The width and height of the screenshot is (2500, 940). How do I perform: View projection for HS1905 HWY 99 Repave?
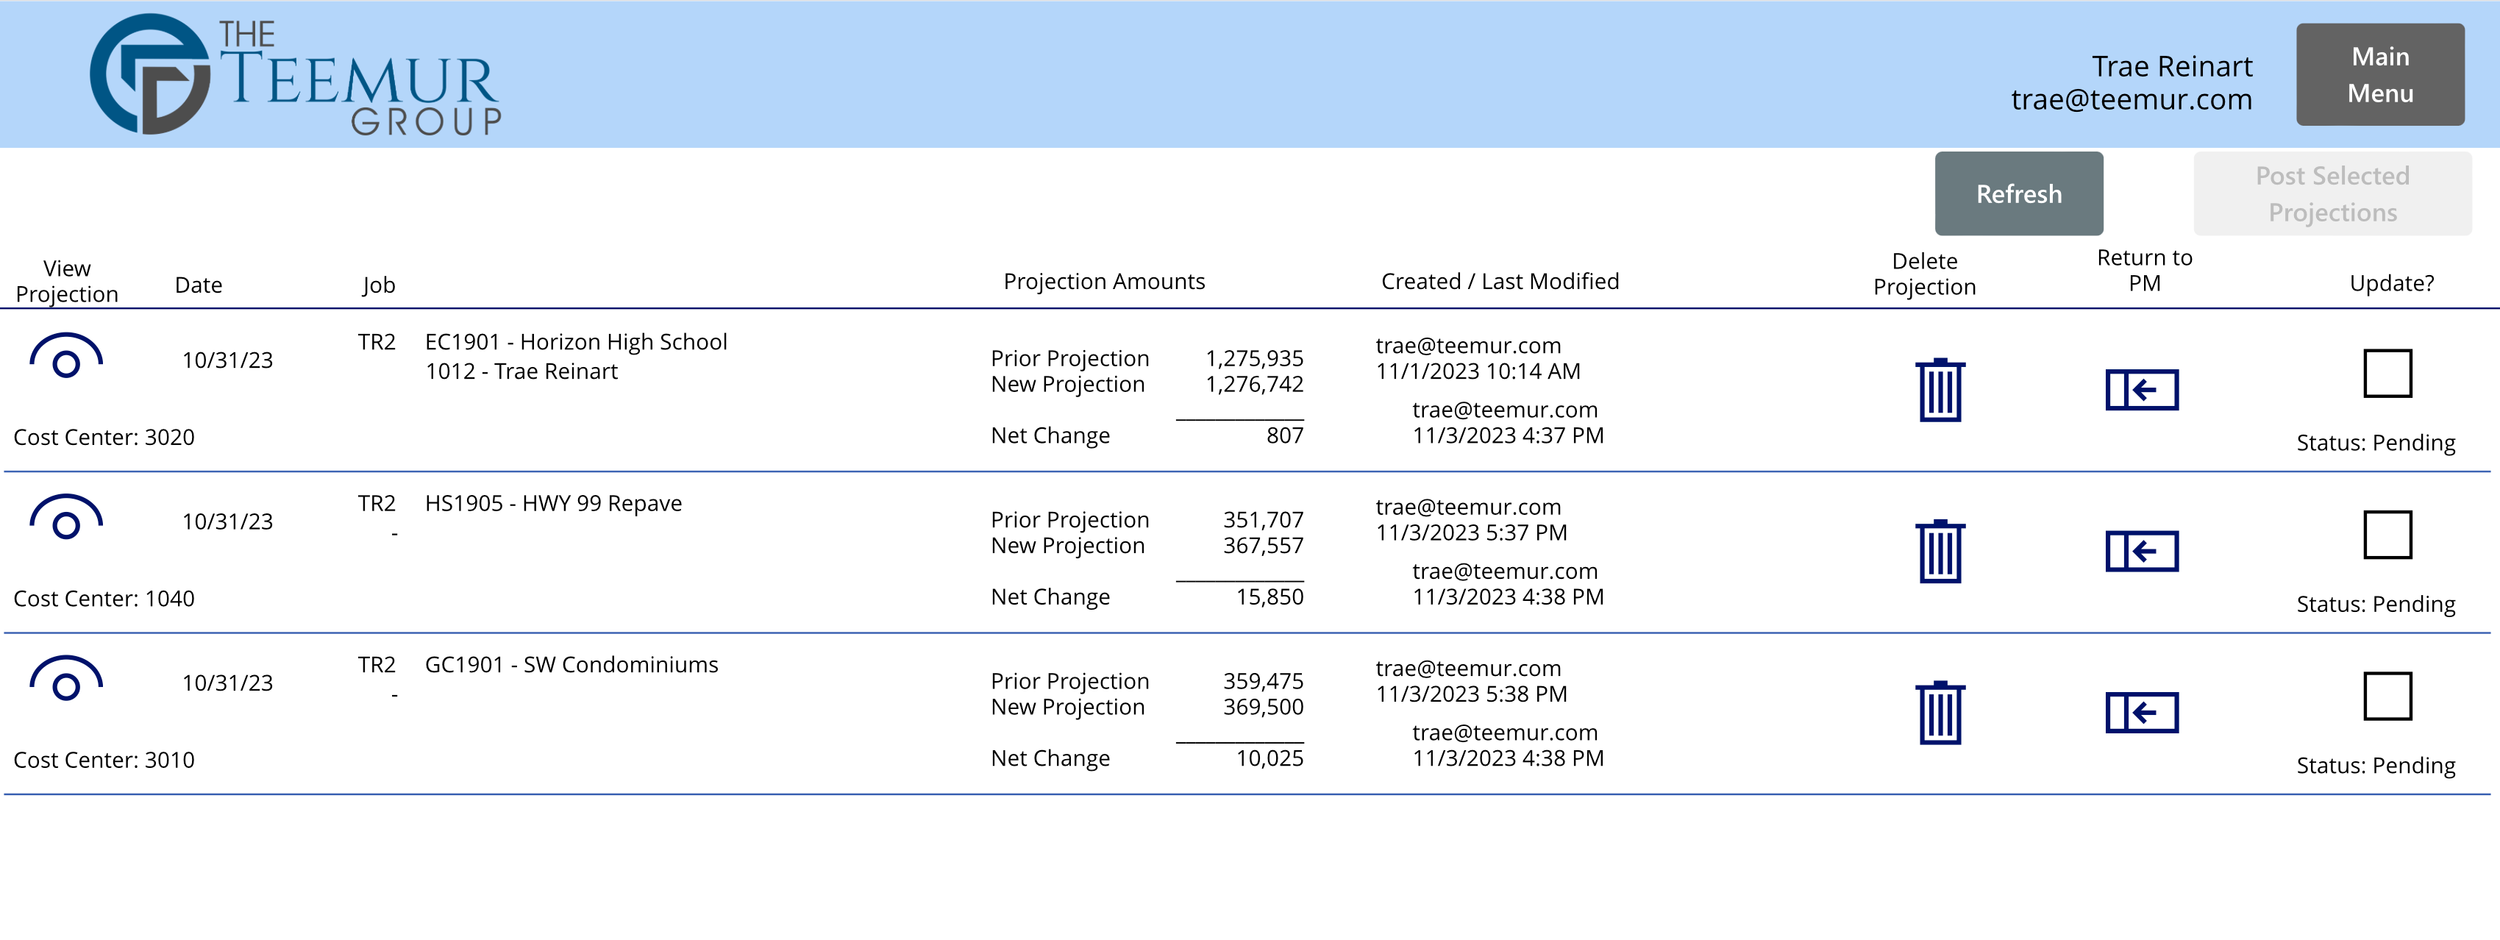(x=66, y=517)
